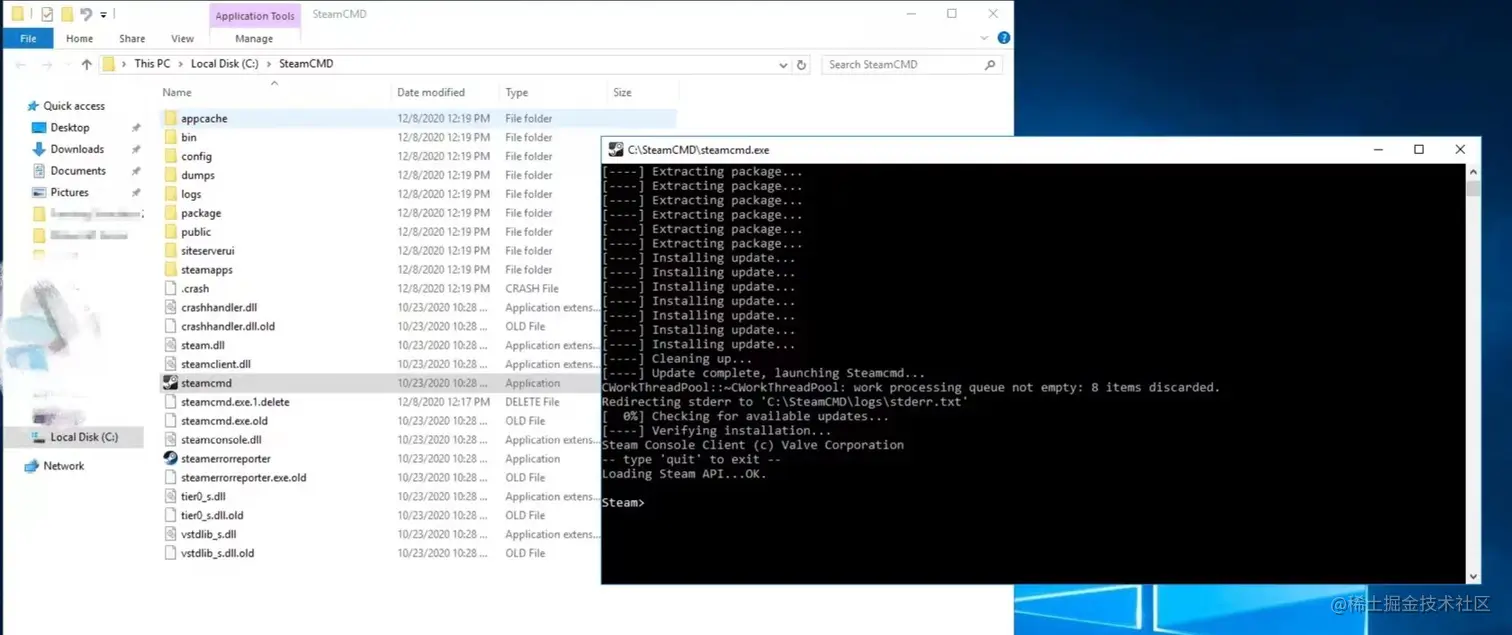
Task: Click the Up one level arrow
Action: (x=87, y=64)
